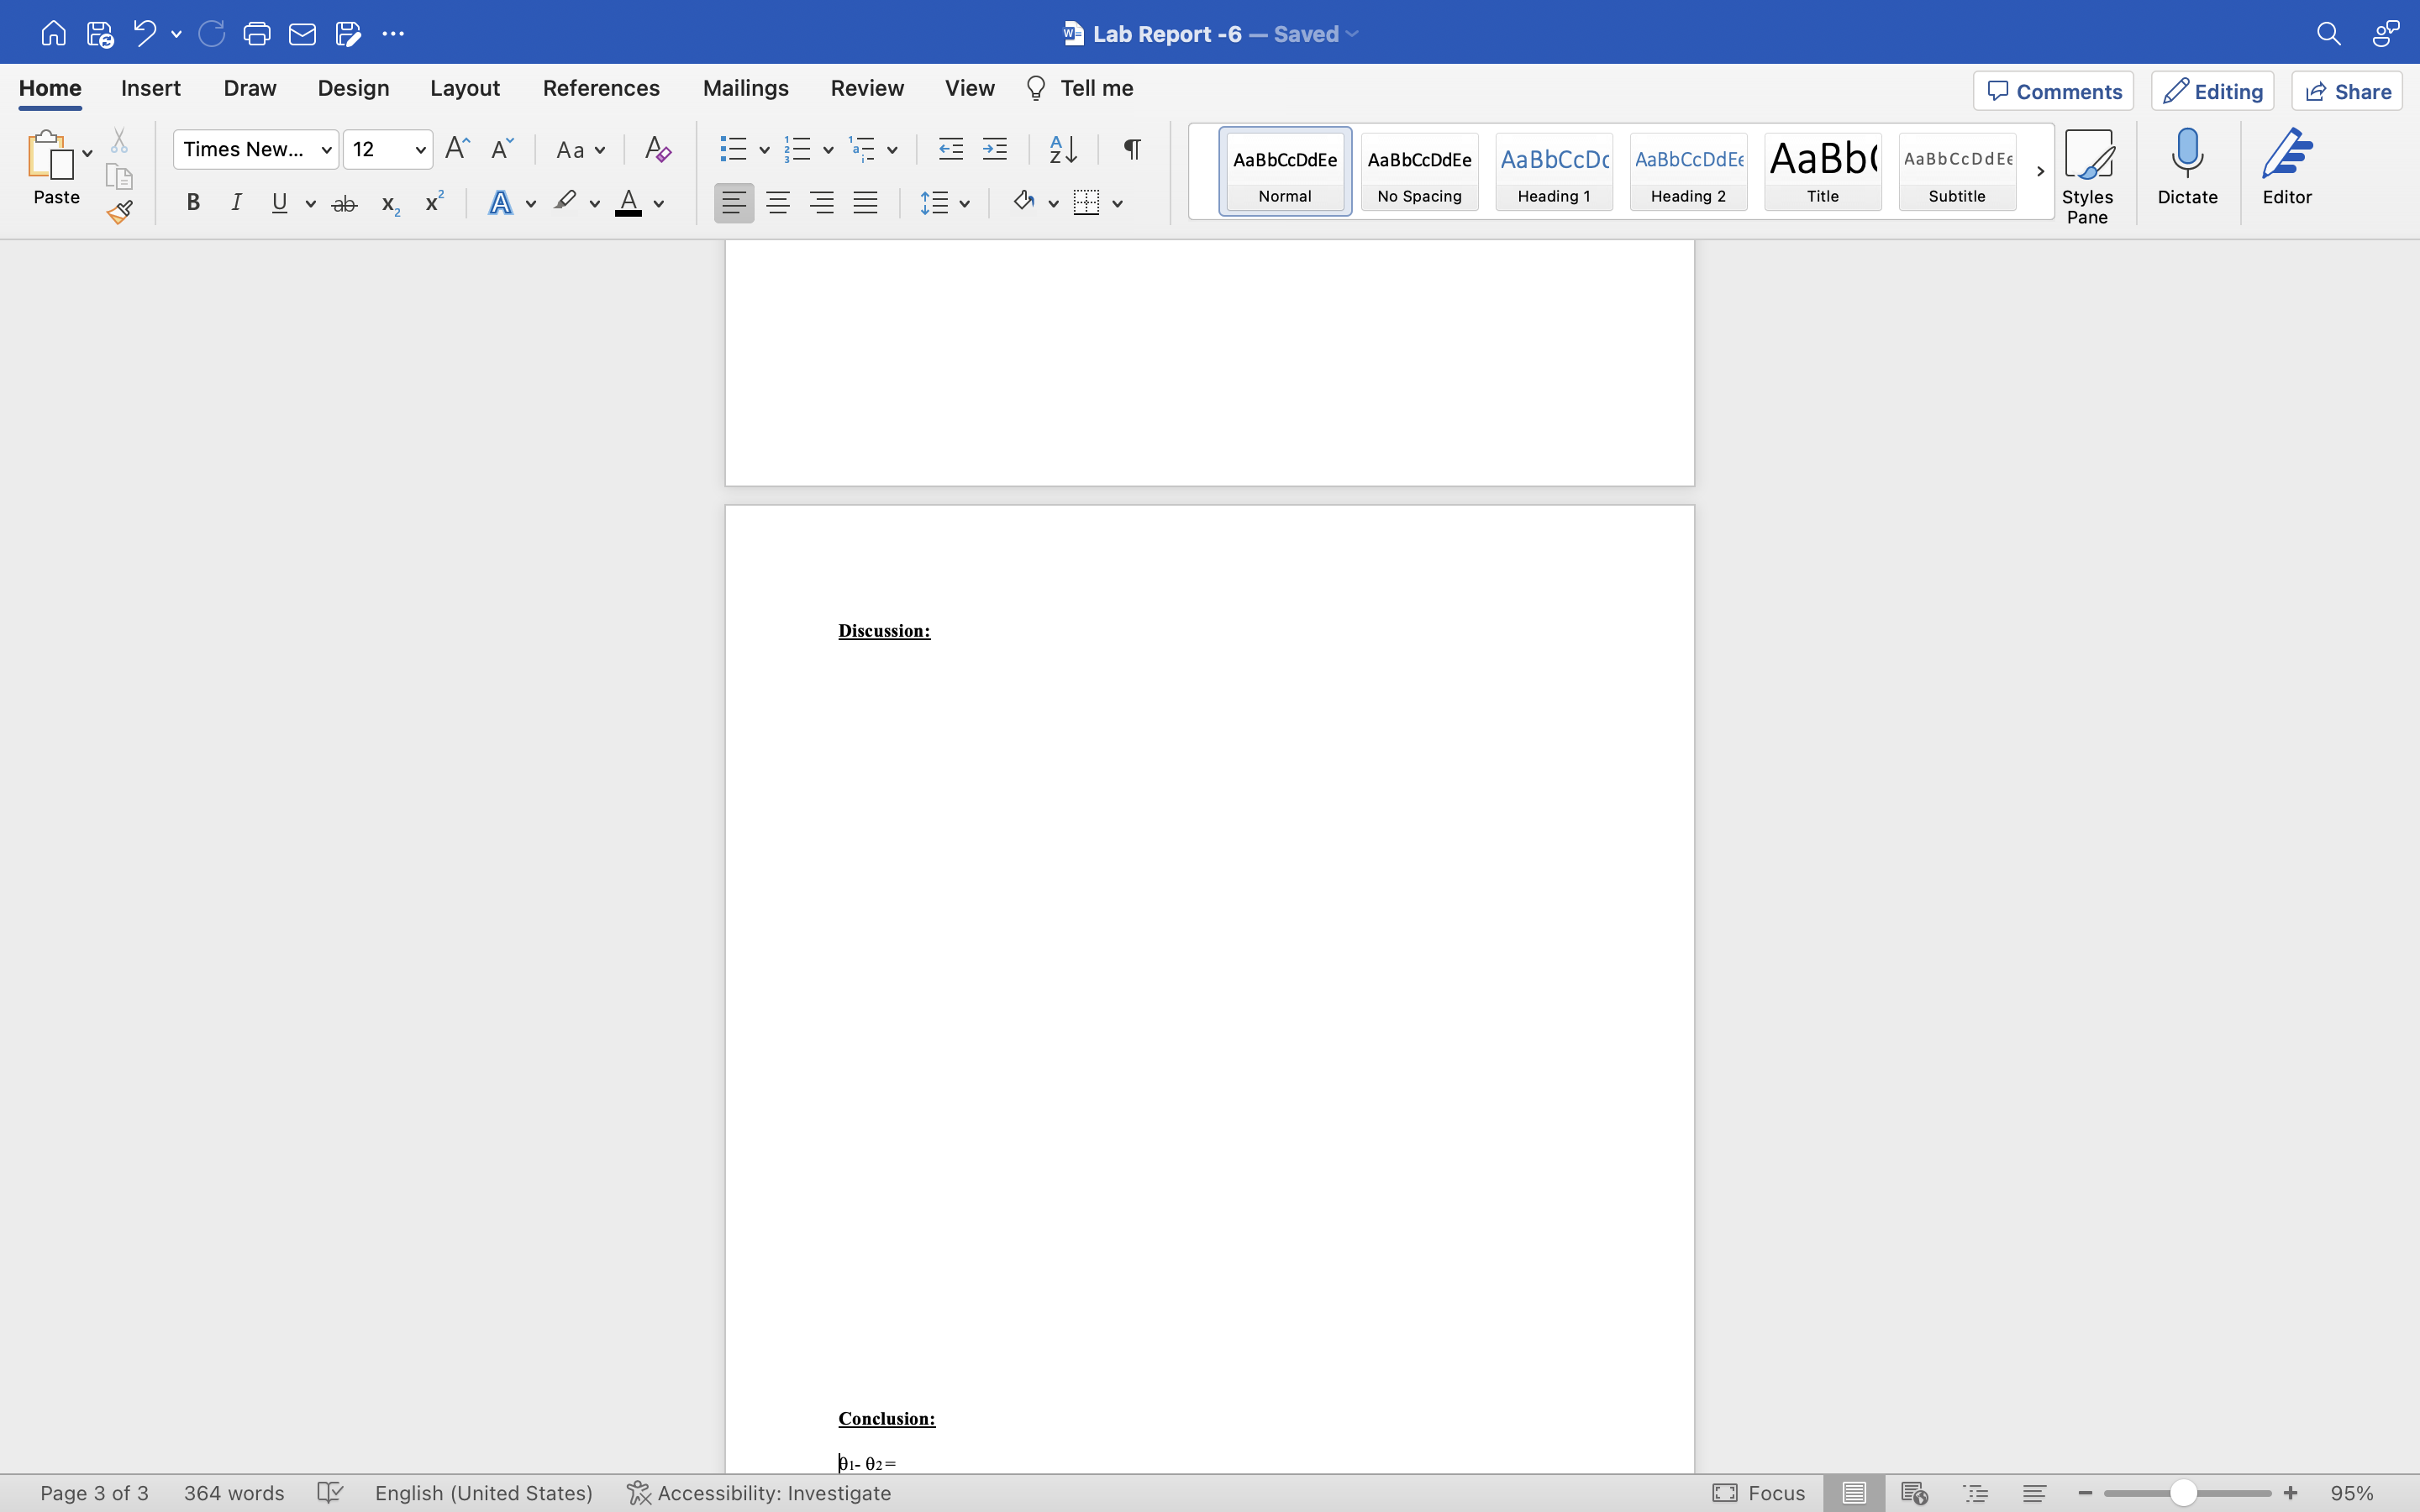Open the text highlight color dropdown
This screenshot has height=1512, width=2420.
[593, 202]
